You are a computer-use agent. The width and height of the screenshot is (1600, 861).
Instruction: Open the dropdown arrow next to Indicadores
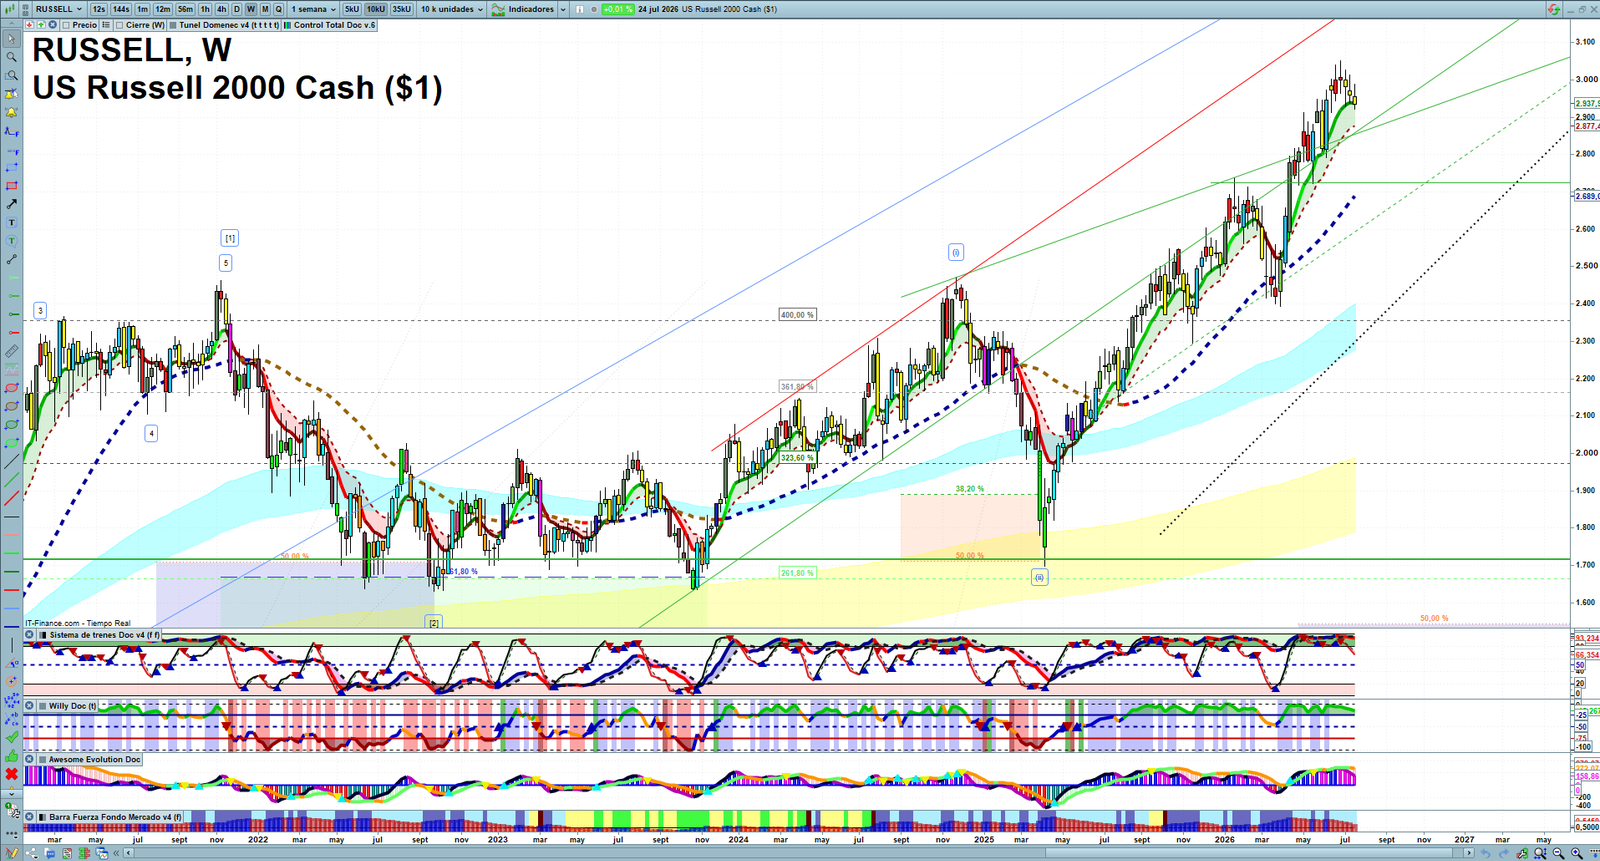coord(563,9)
